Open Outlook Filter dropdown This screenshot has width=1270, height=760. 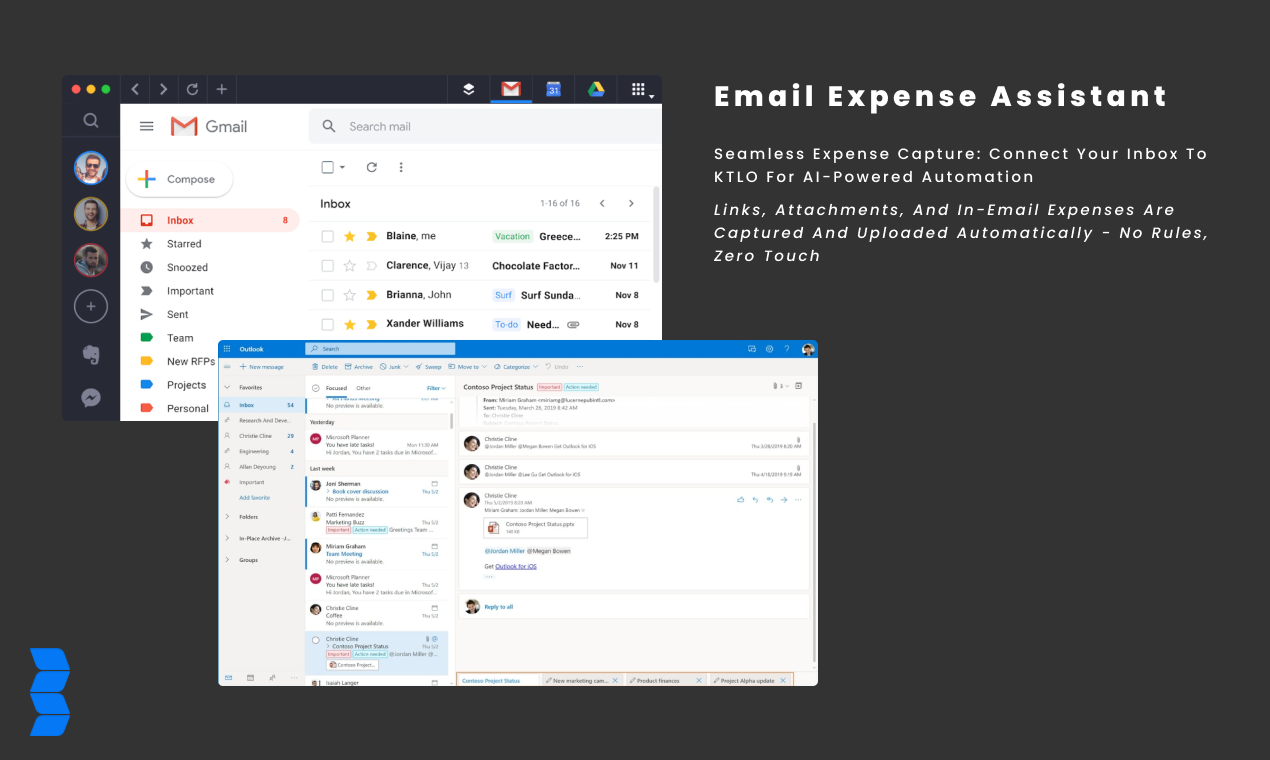coord(436,388)
